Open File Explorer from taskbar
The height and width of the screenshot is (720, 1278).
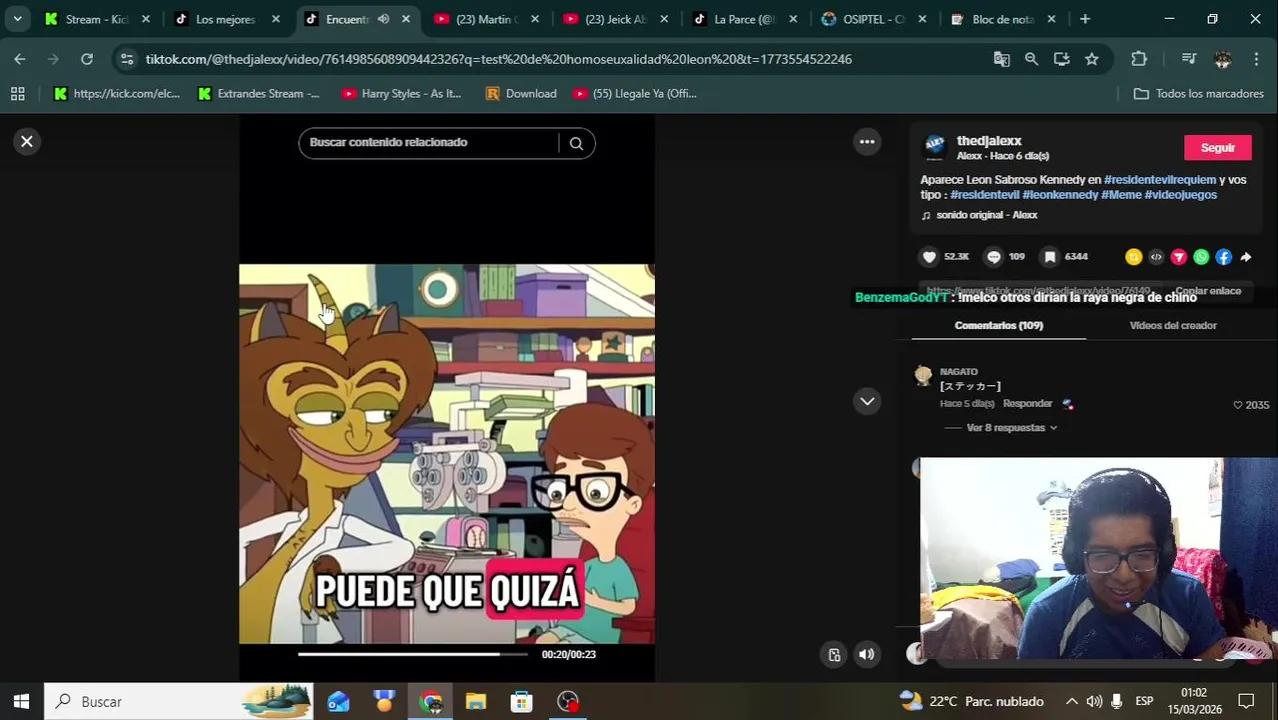[476, 702]
